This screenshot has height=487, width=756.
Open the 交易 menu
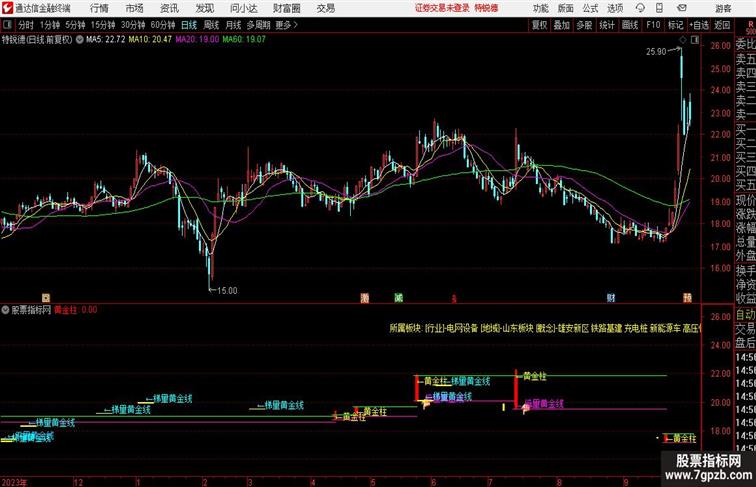pyautogui.click(x=325, y=8)
